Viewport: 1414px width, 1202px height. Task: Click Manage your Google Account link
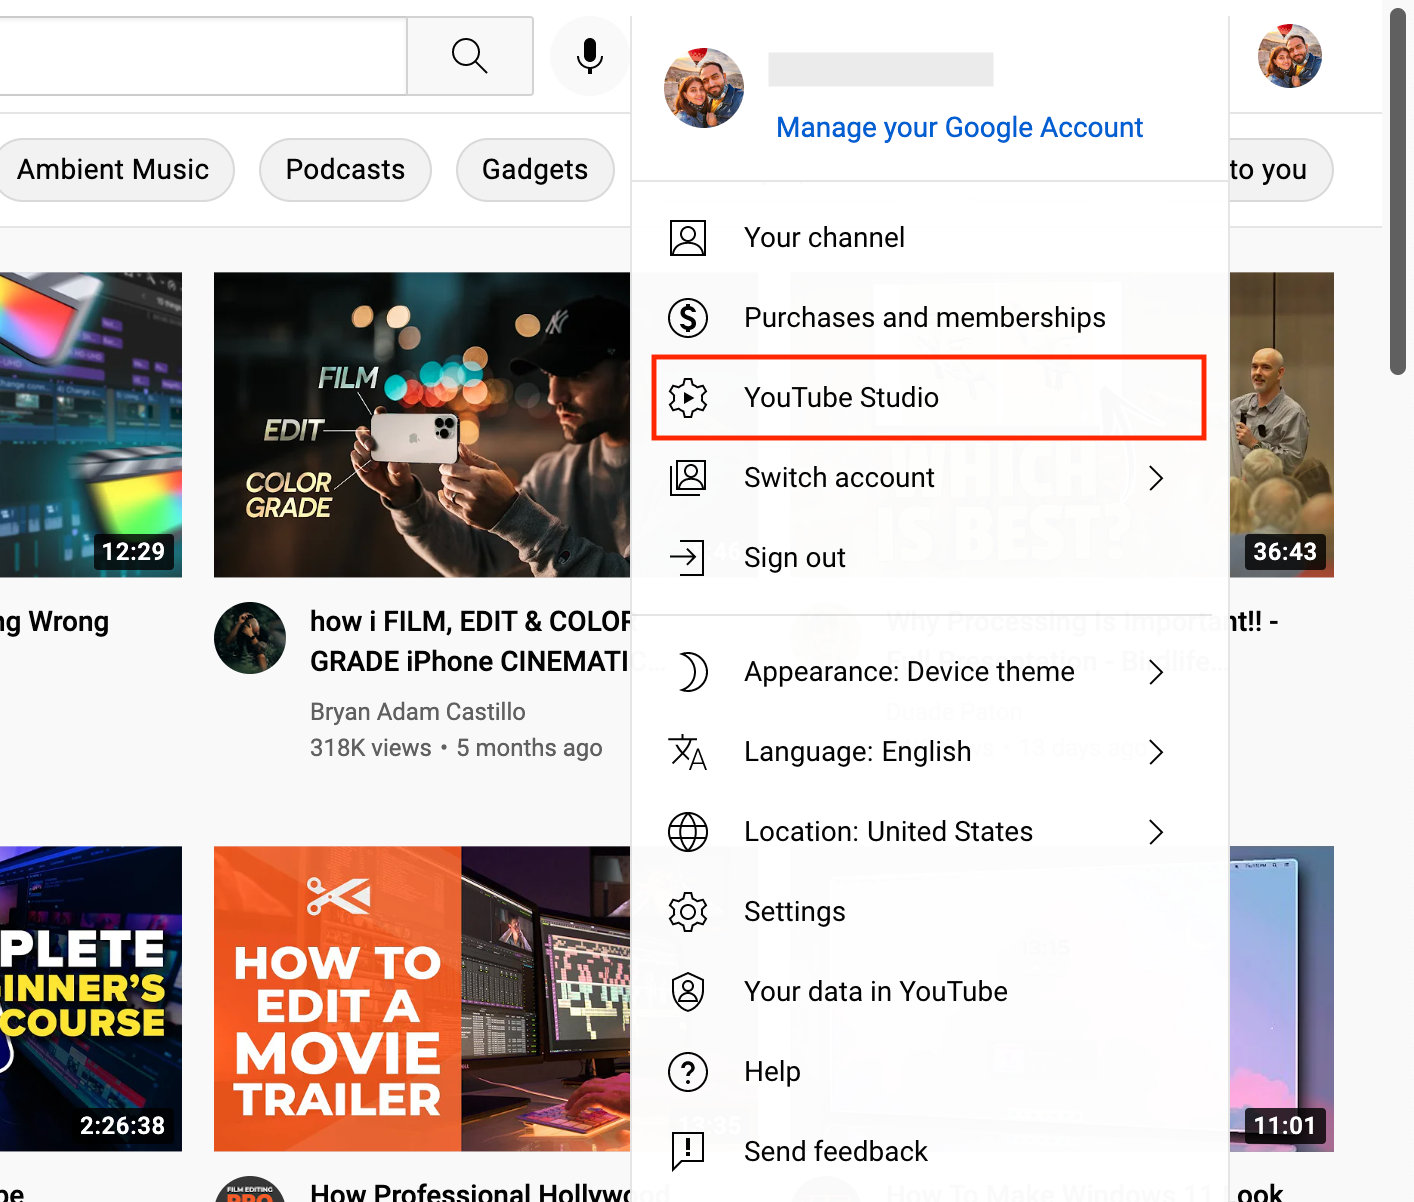point(959,128)
